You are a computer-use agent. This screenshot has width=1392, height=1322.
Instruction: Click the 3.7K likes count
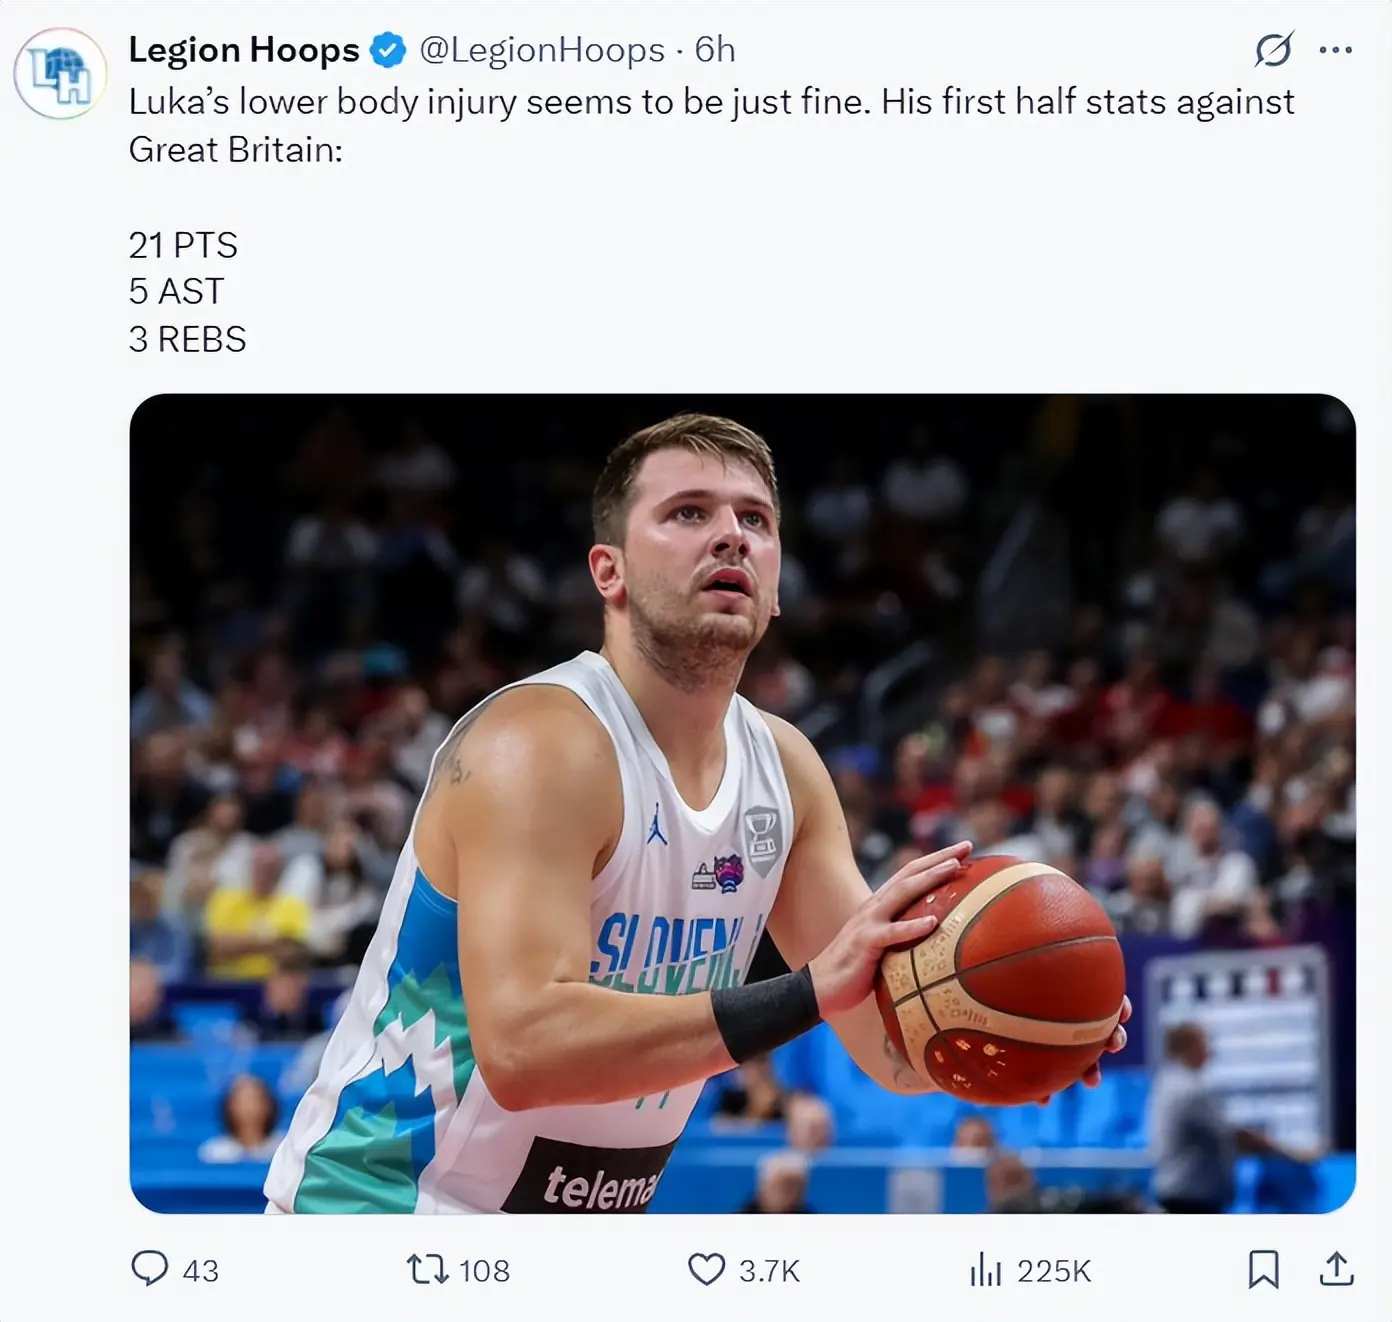coord(769,1271)
